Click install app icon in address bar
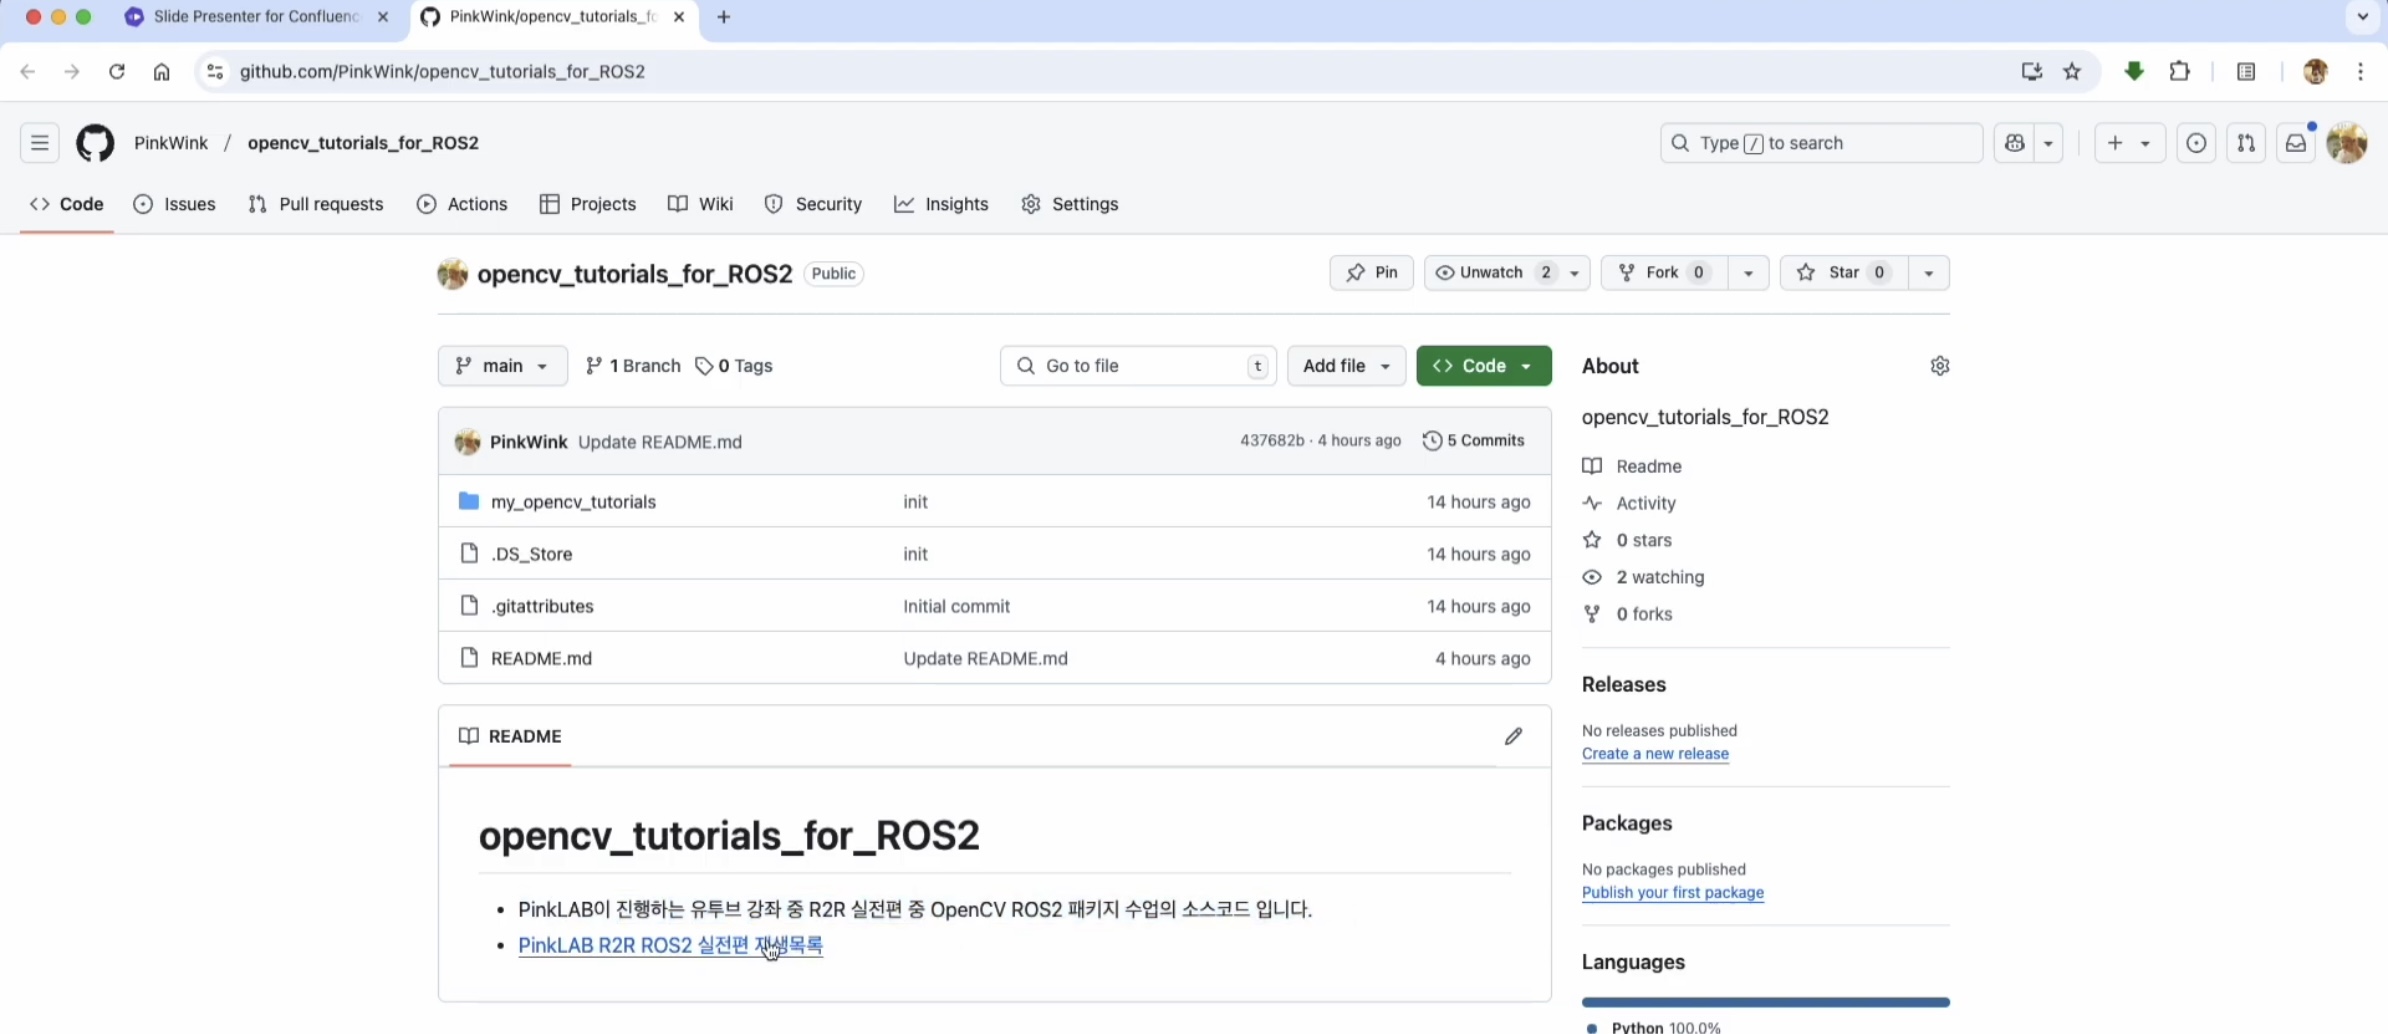The height and width of the screenshot is (1034, 2388). 2031,72
